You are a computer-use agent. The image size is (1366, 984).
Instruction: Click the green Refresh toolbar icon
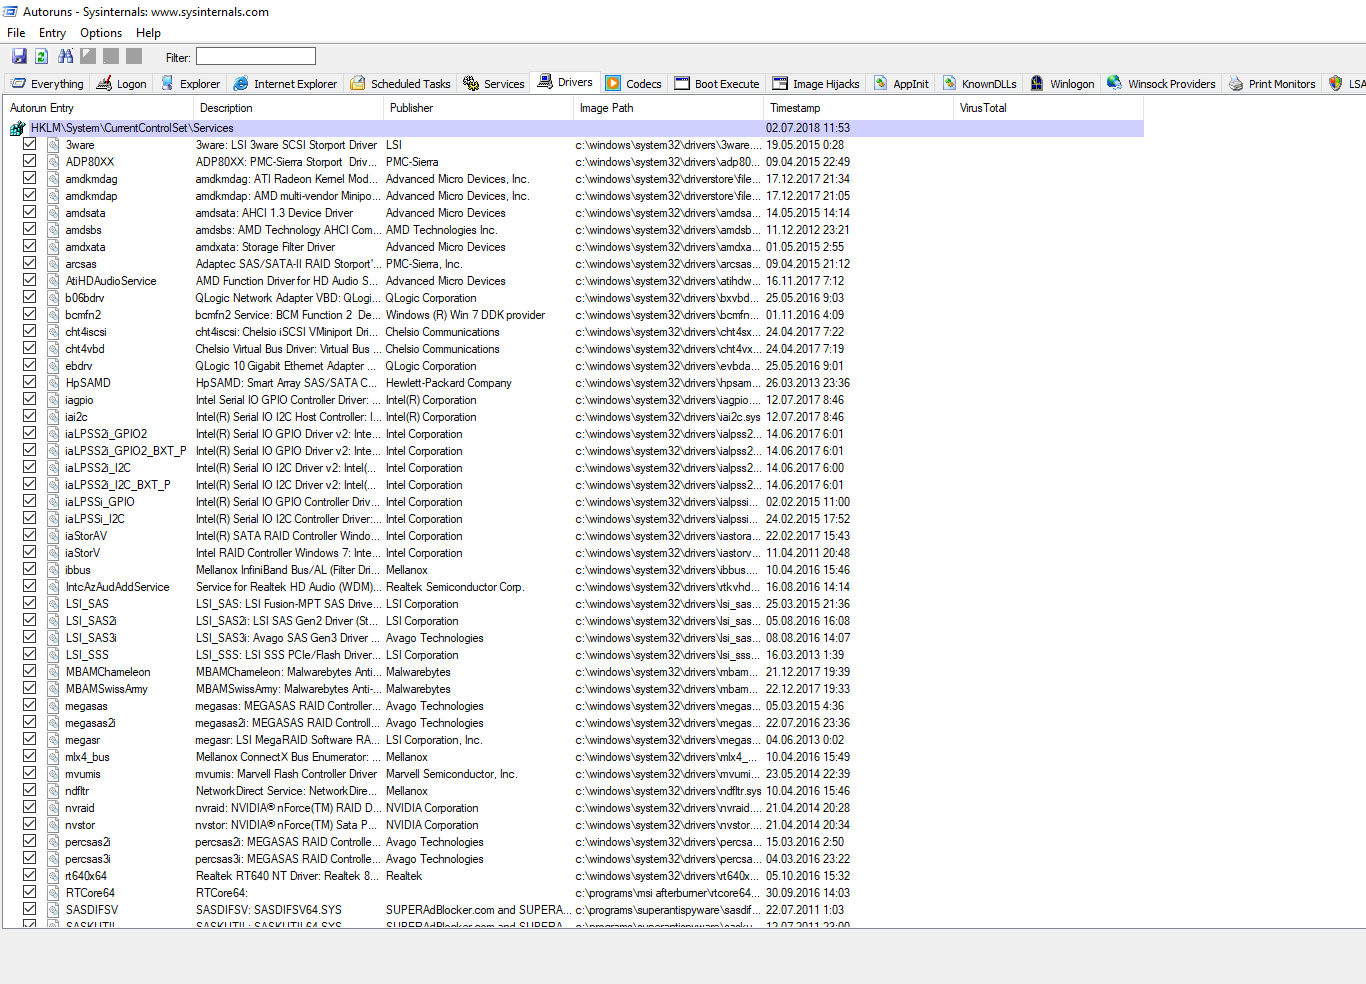pyautogui.click(x=42, y=56)
